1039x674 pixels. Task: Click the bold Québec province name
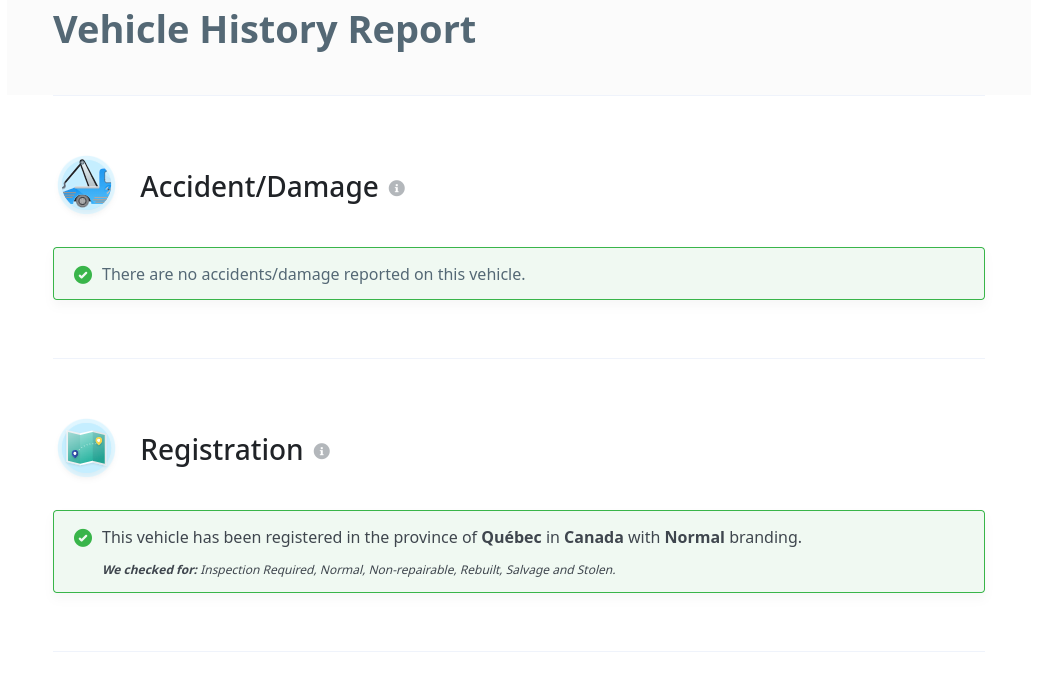tap(512, 537)
